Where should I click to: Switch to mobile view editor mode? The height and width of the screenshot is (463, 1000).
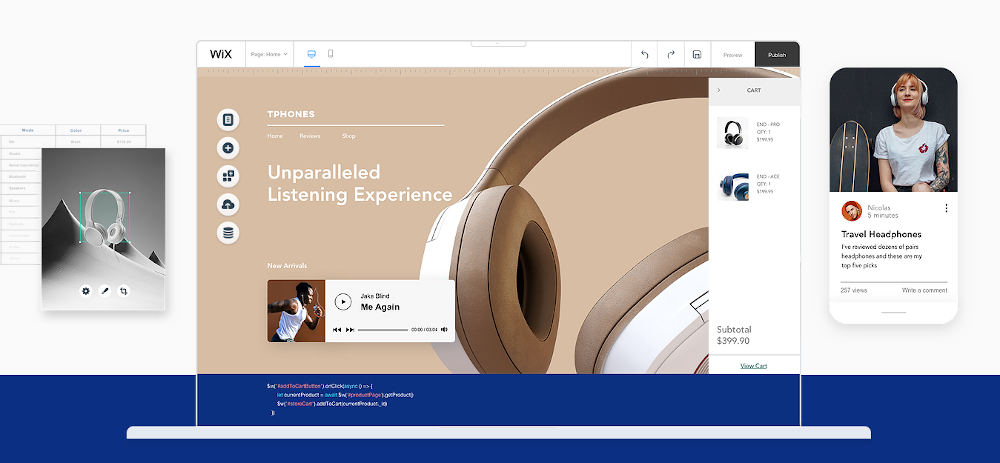[331, 54]
